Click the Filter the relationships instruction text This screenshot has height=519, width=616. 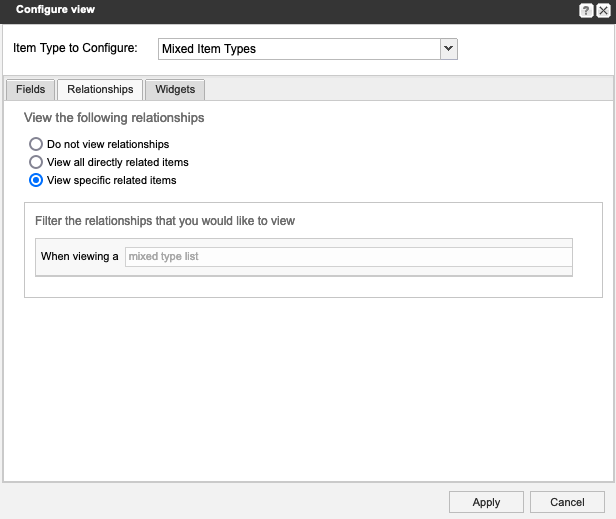[165, 220]
